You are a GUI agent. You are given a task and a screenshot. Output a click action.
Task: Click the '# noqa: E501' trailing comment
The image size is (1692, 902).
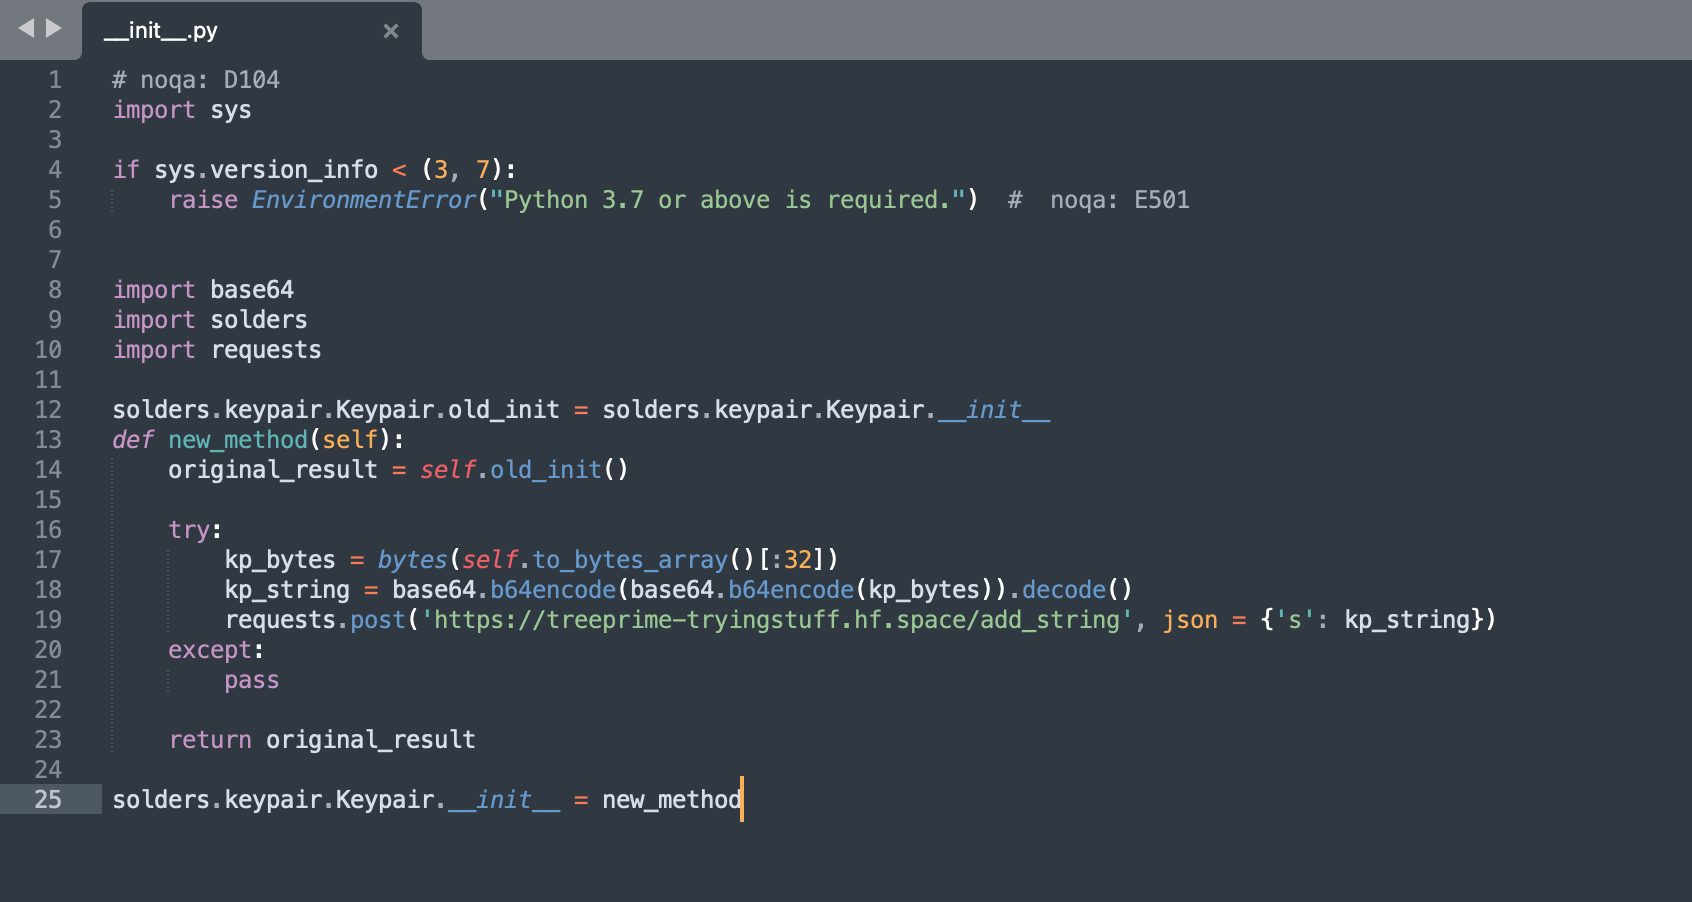(x=1098, y=200)
